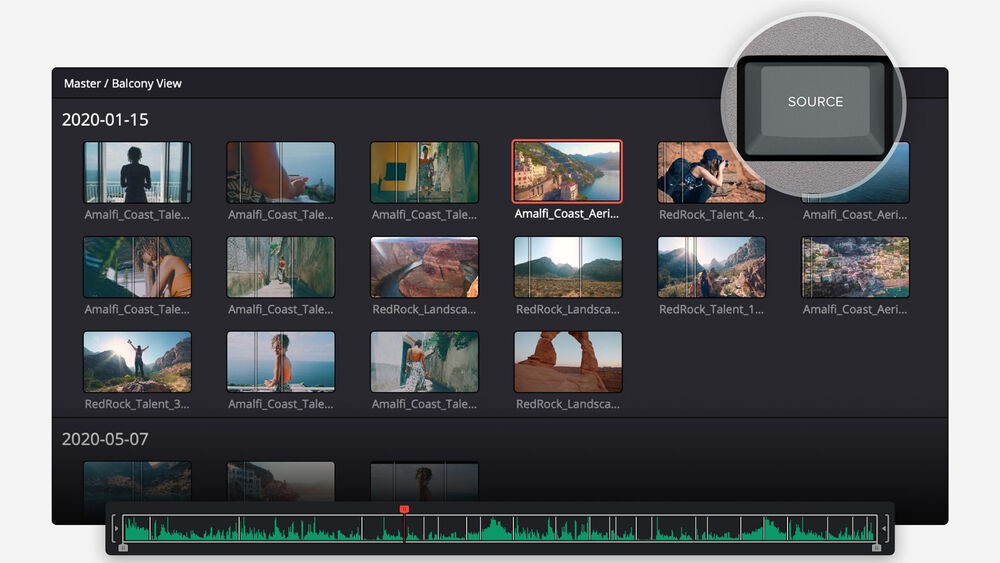Select the RedRock_Talent_4 photographer clip
The image size is (1000, 563).
[710, 172]
